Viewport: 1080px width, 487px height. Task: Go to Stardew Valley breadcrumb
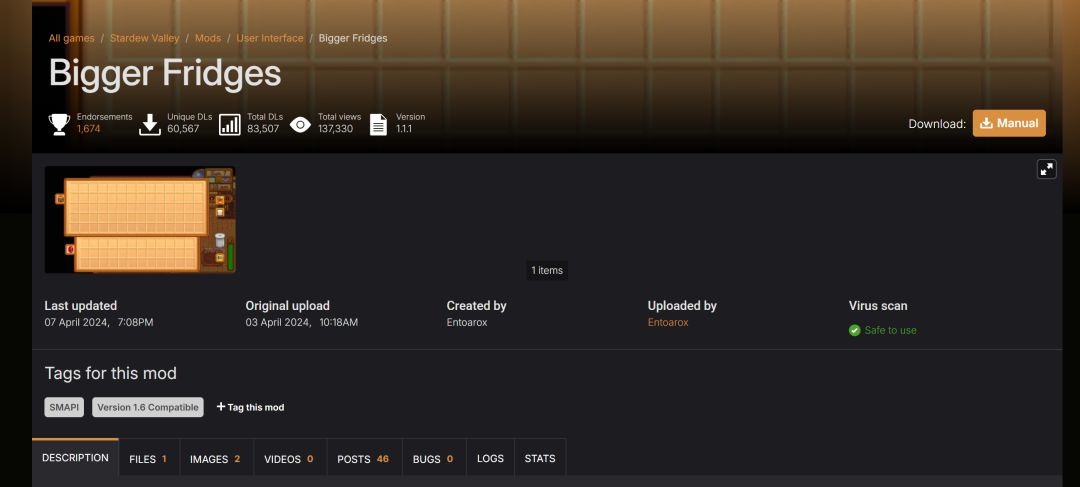tap(145, 38)
